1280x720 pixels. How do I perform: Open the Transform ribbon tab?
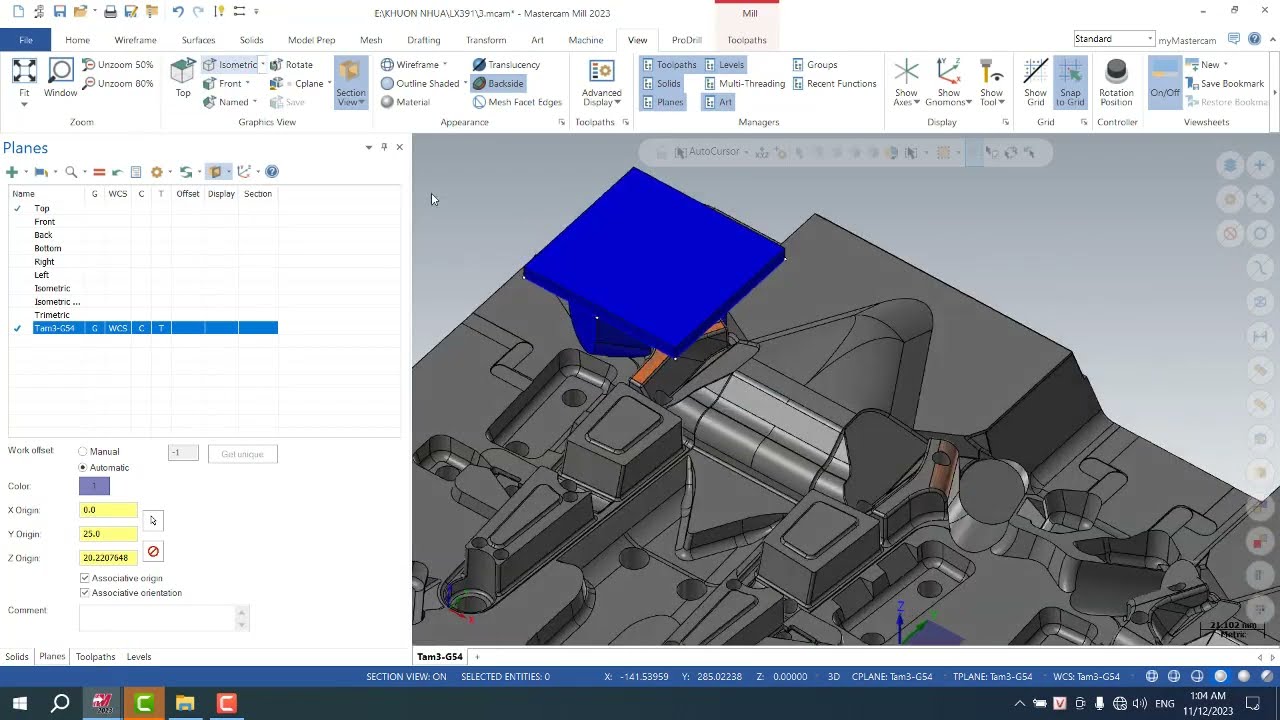(486, 40)
